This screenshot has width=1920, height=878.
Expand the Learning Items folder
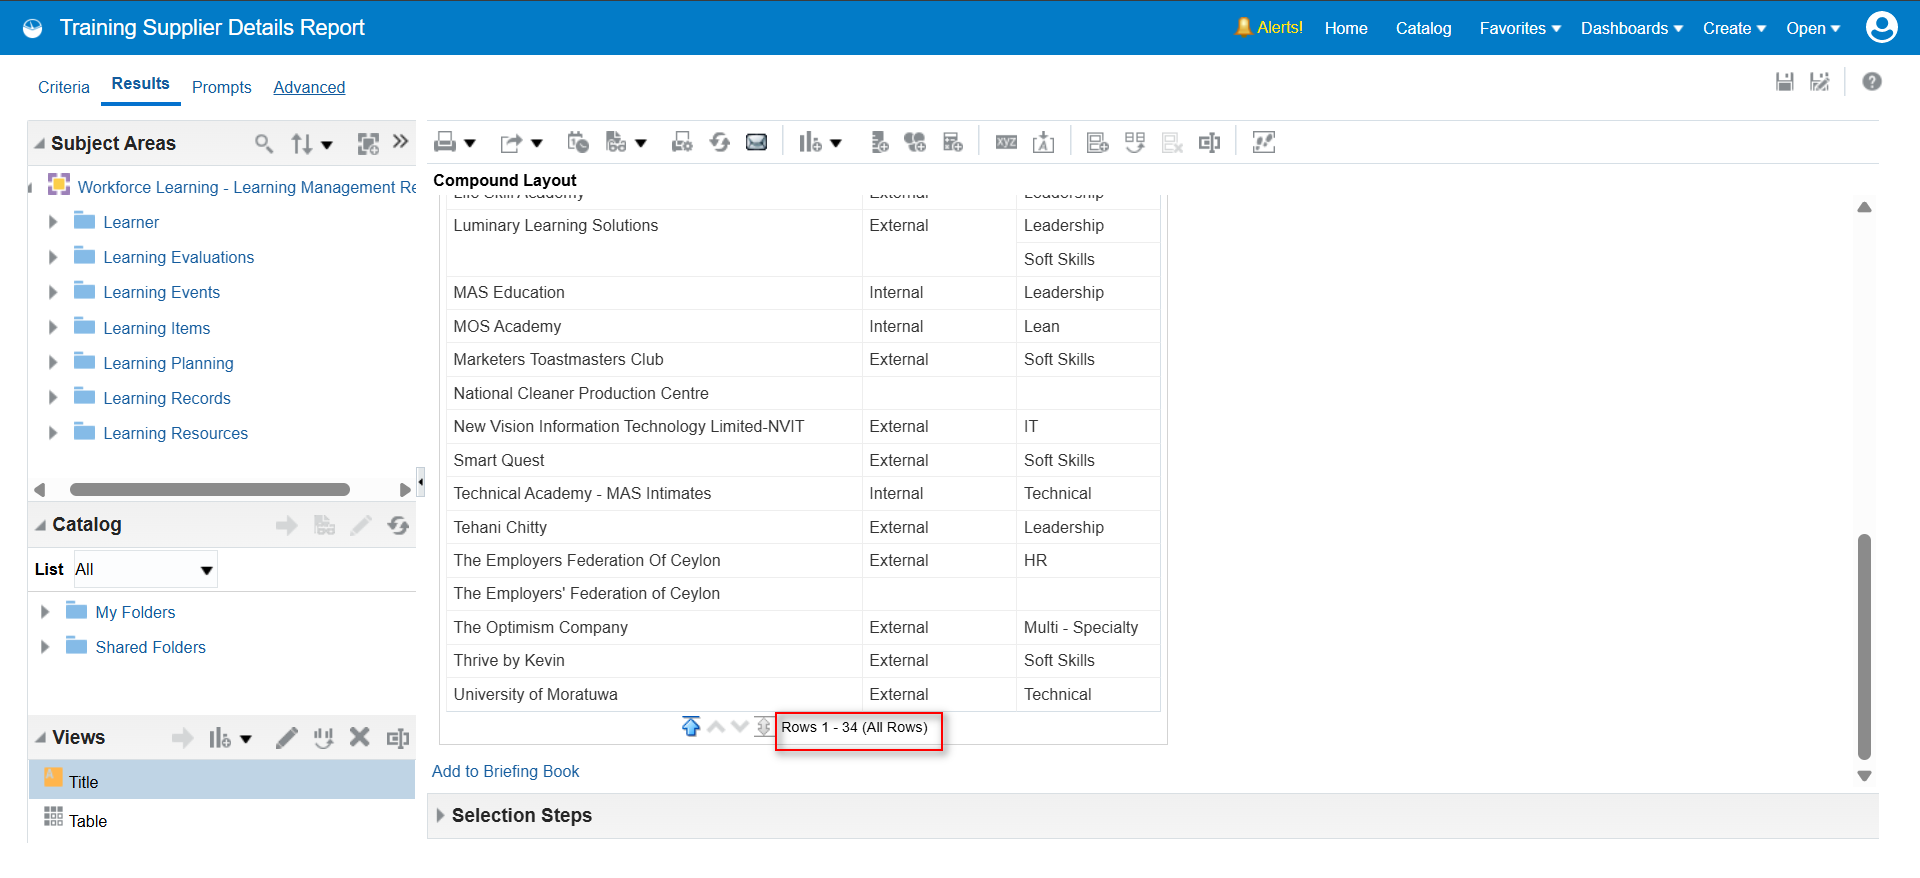[53, 328]
